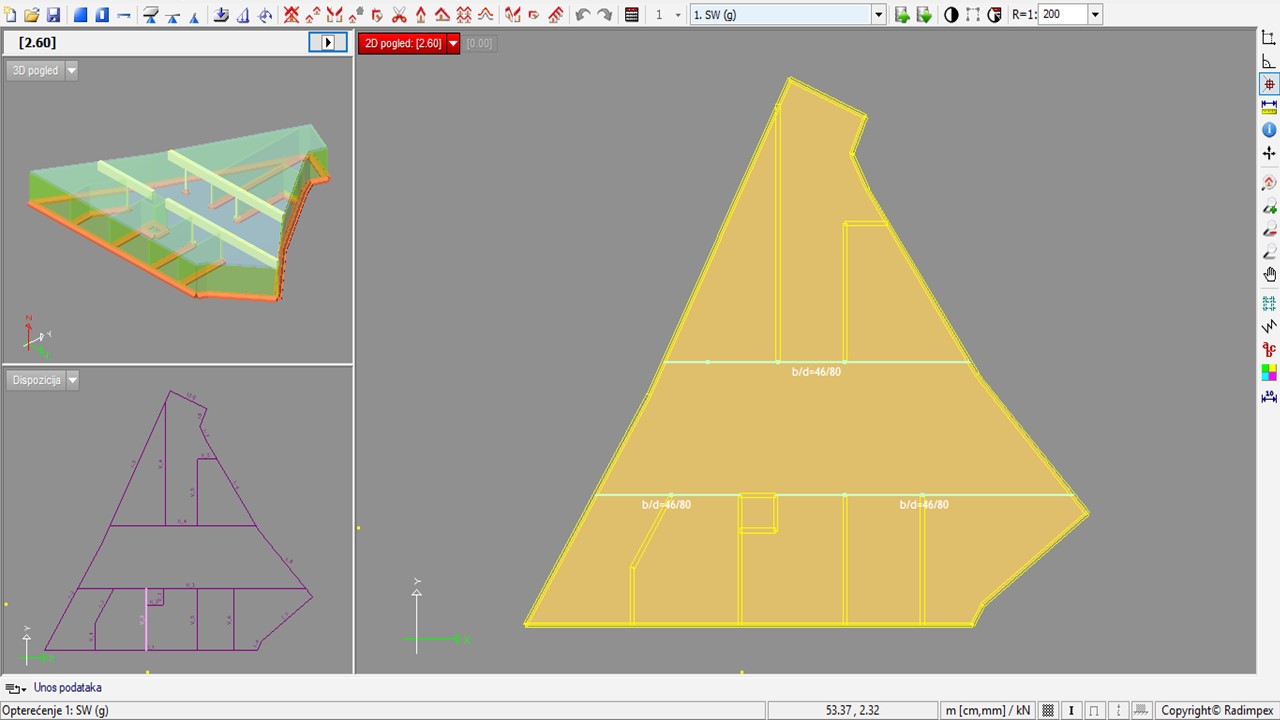Click the arrow button beside [2.60] header
Viewport: 1280px width, 720px height.
point(327,42)
